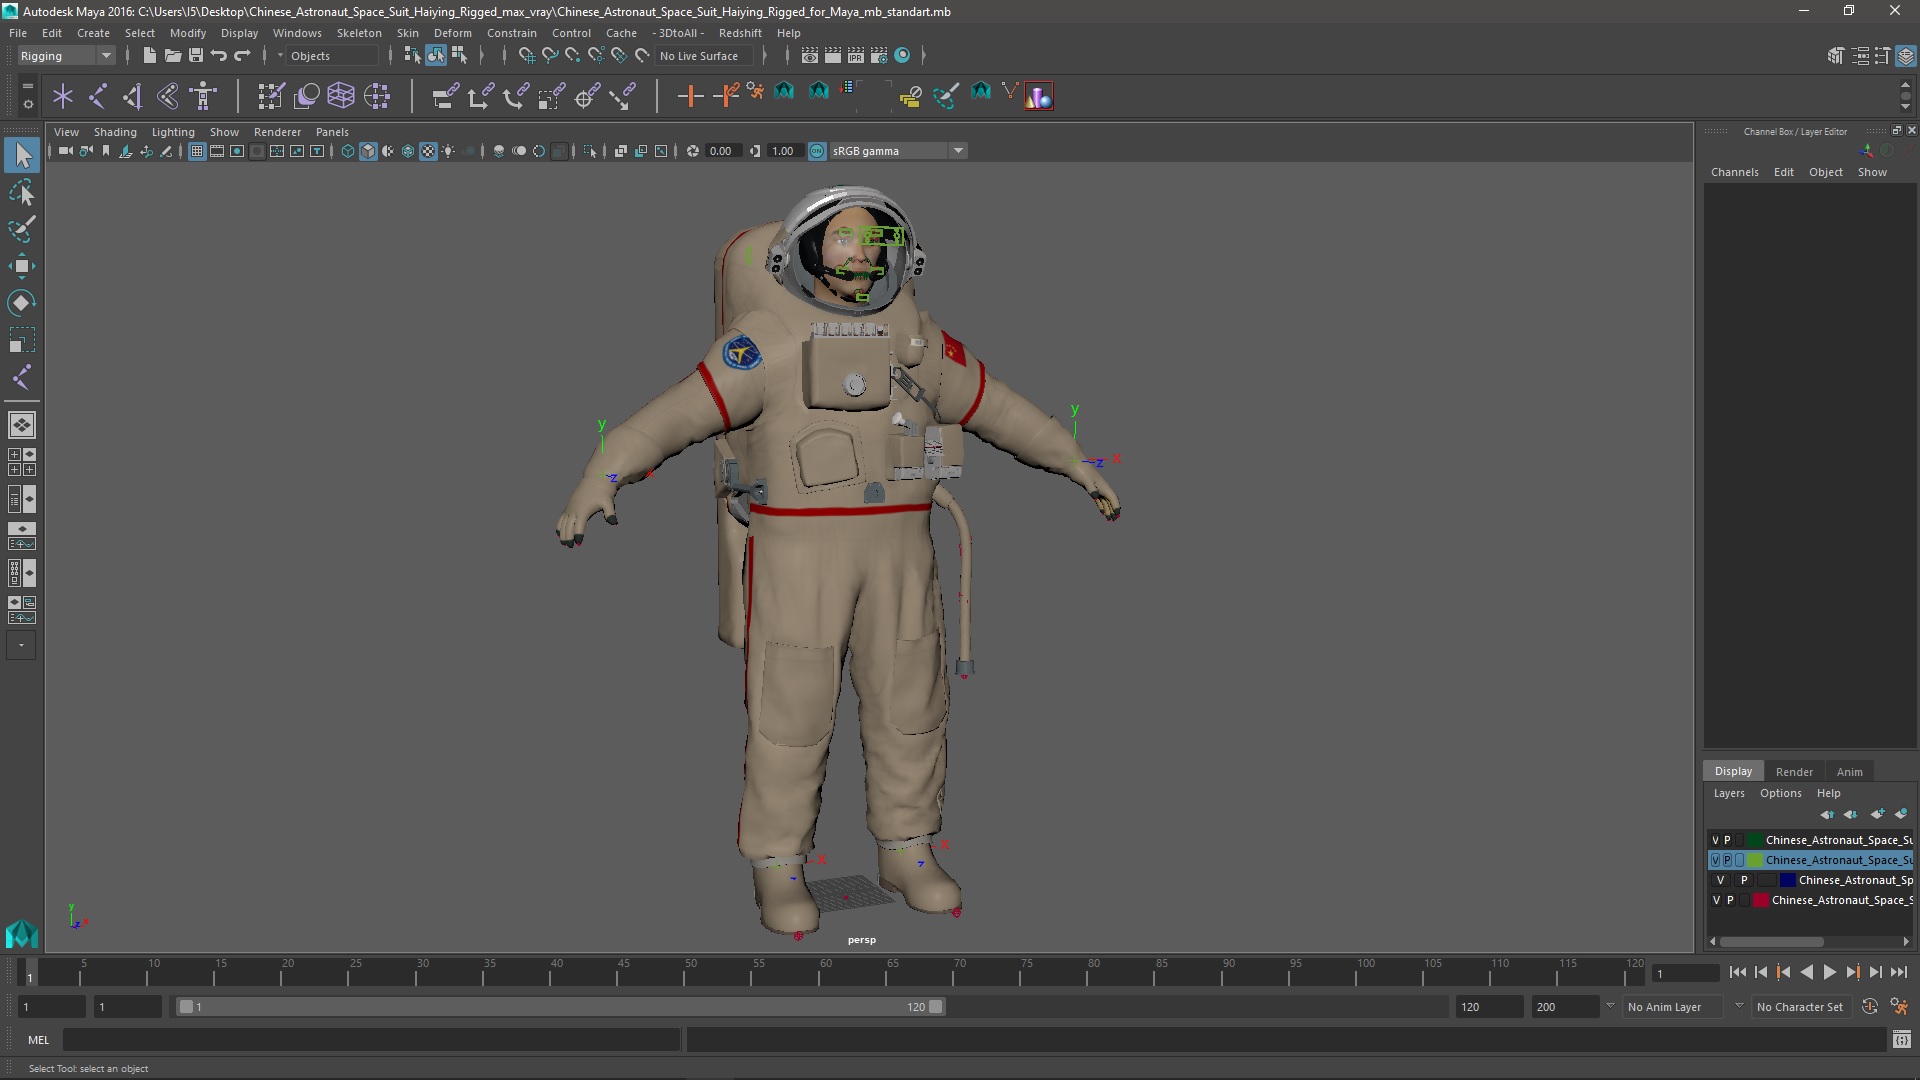The width and height of the screenshot is (1920, 1080).
Task: Start IPR render from the status line
Action: 856,56
